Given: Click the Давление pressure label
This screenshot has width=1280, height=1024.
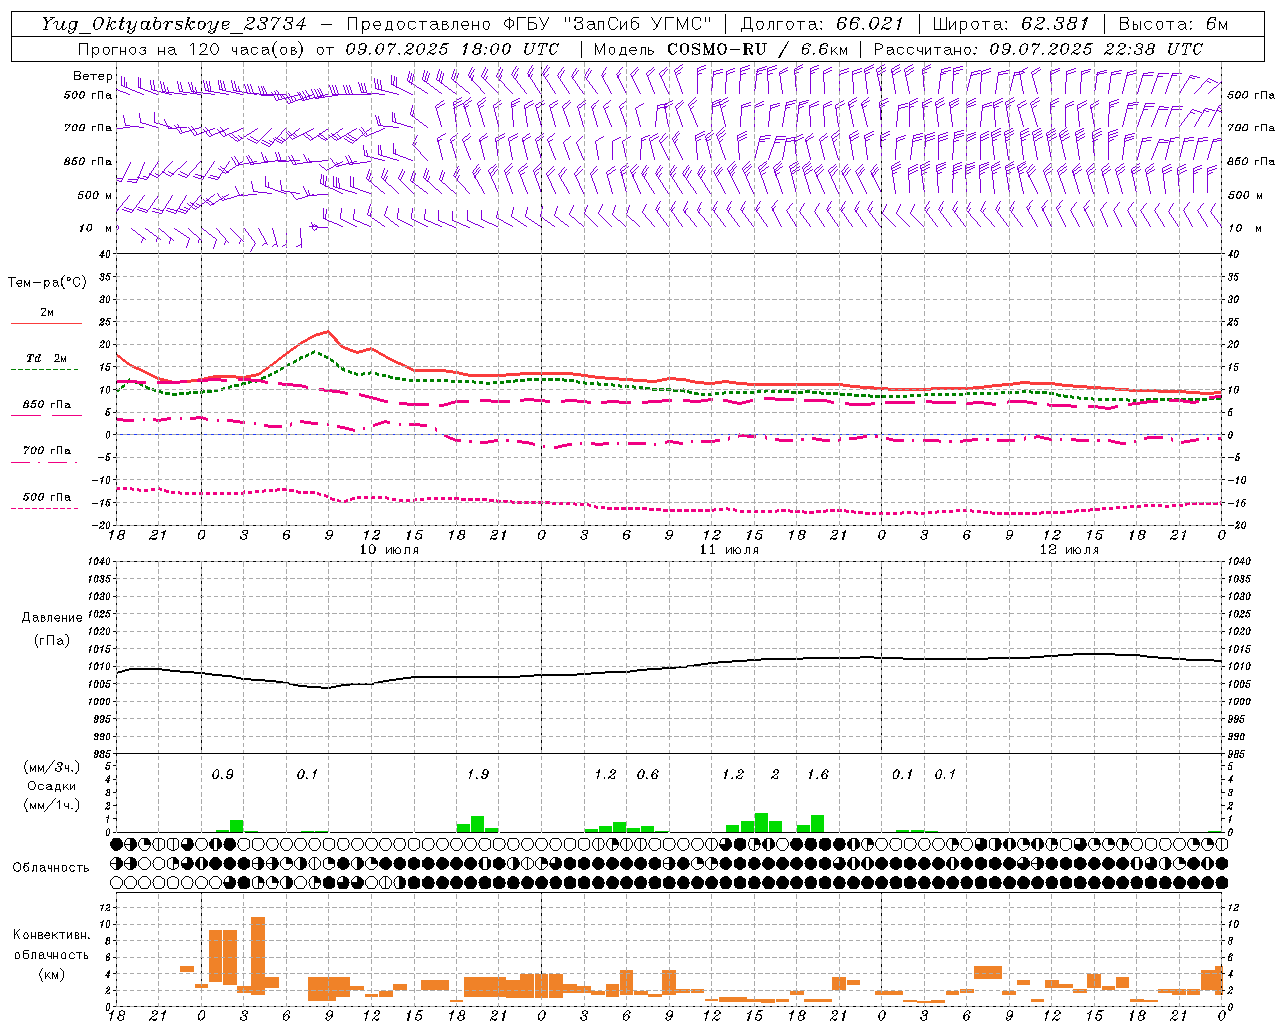Looking at the screenshot, I should 52,618.
